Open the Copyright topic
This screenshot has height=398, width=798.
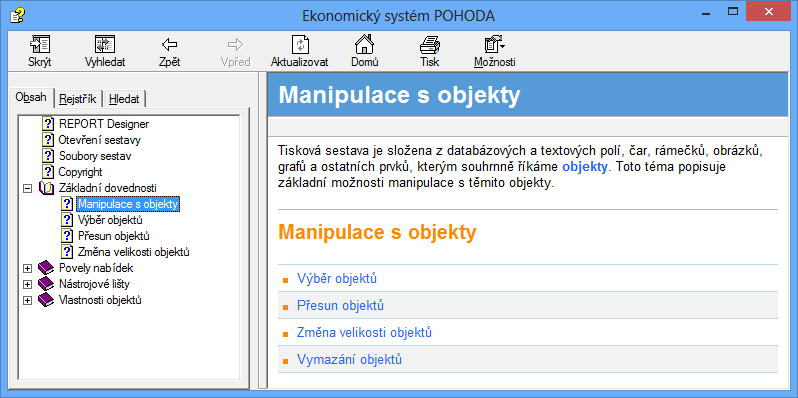pos(80,172)
